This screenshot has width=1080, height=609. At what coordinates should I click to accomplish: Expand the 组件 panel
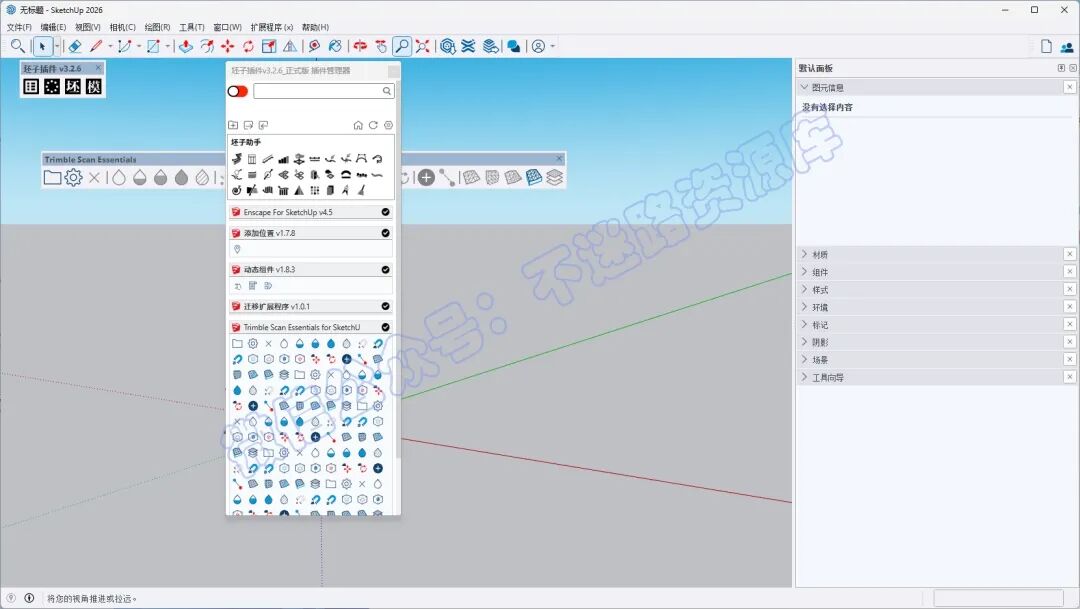click(x=804, y=271)
